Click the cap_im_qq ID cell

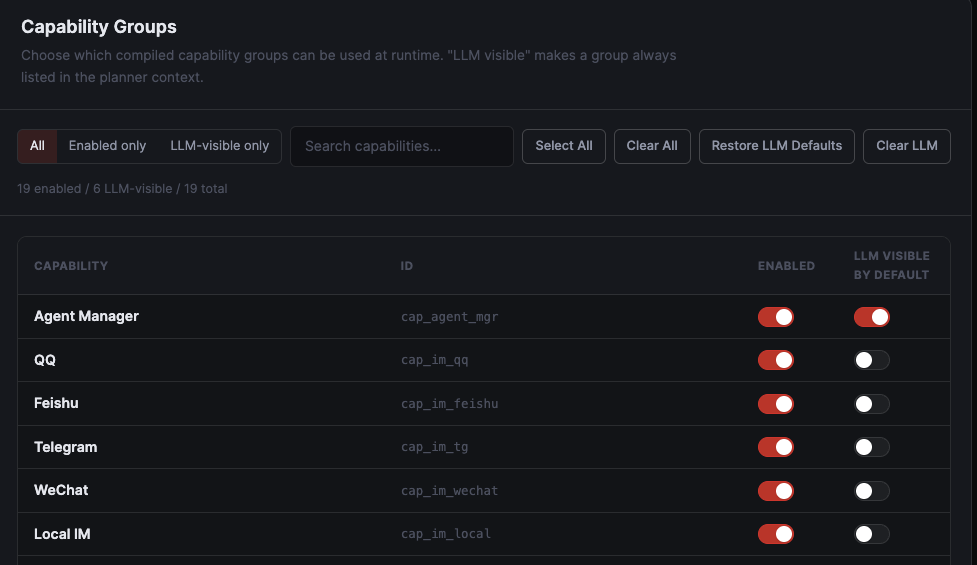click(x=434, y=360)
